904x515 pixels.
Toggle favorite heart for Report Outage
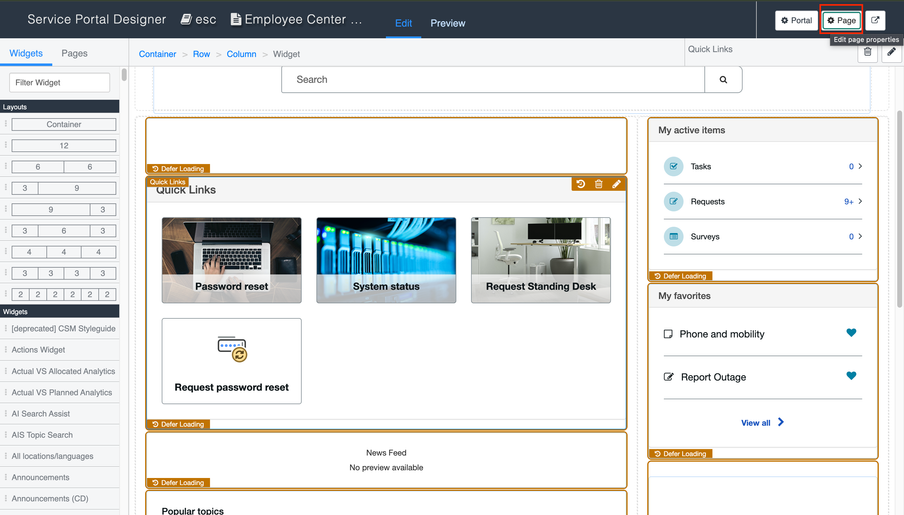pos(851,376)
